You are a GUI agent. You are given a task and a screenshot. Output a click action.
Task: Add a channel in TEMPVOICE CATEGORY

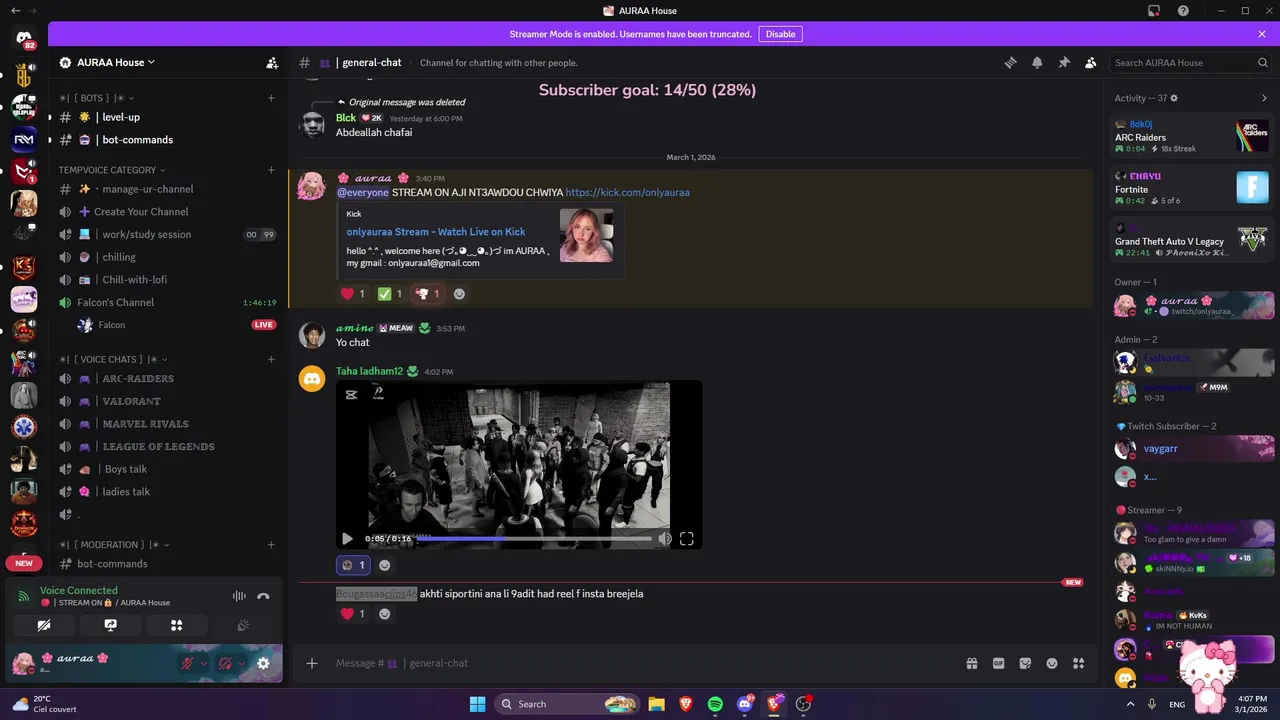click(271, 170)
